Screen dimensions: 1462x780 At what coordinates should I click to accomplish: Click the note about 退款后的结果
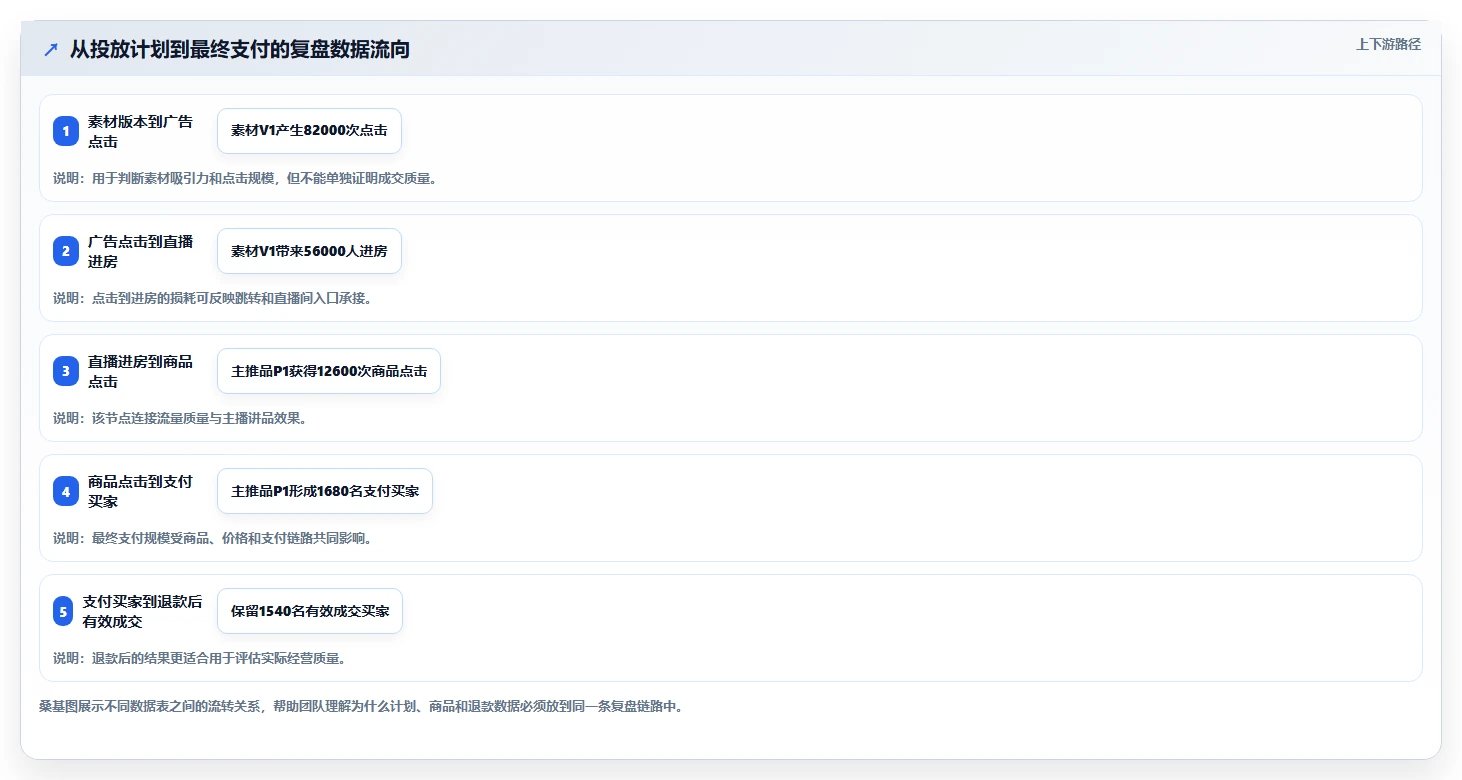click(199, 658)
